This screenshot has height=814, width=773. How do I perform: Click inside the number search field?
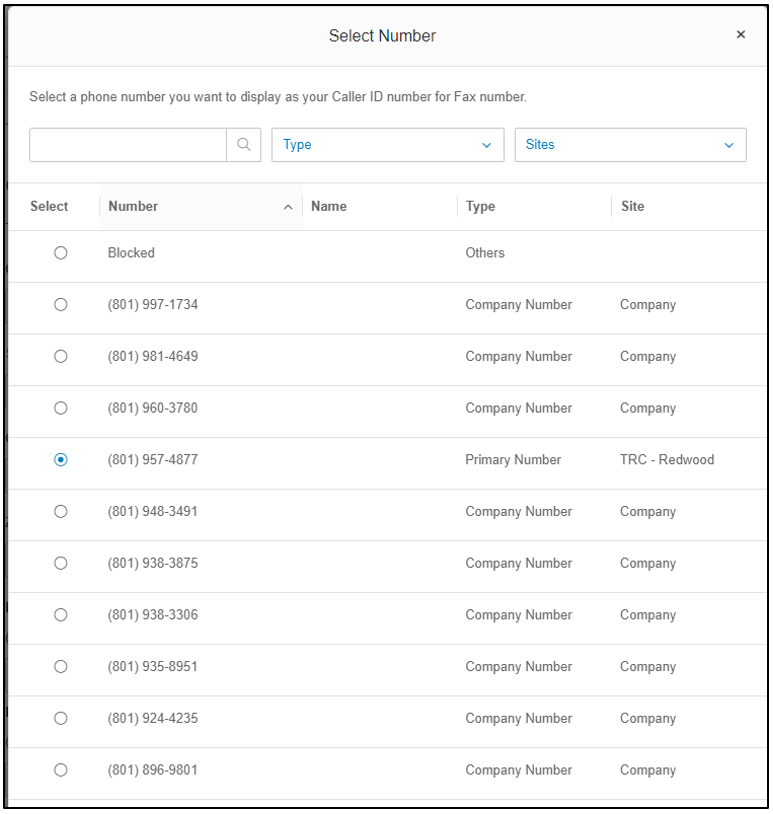128,144
